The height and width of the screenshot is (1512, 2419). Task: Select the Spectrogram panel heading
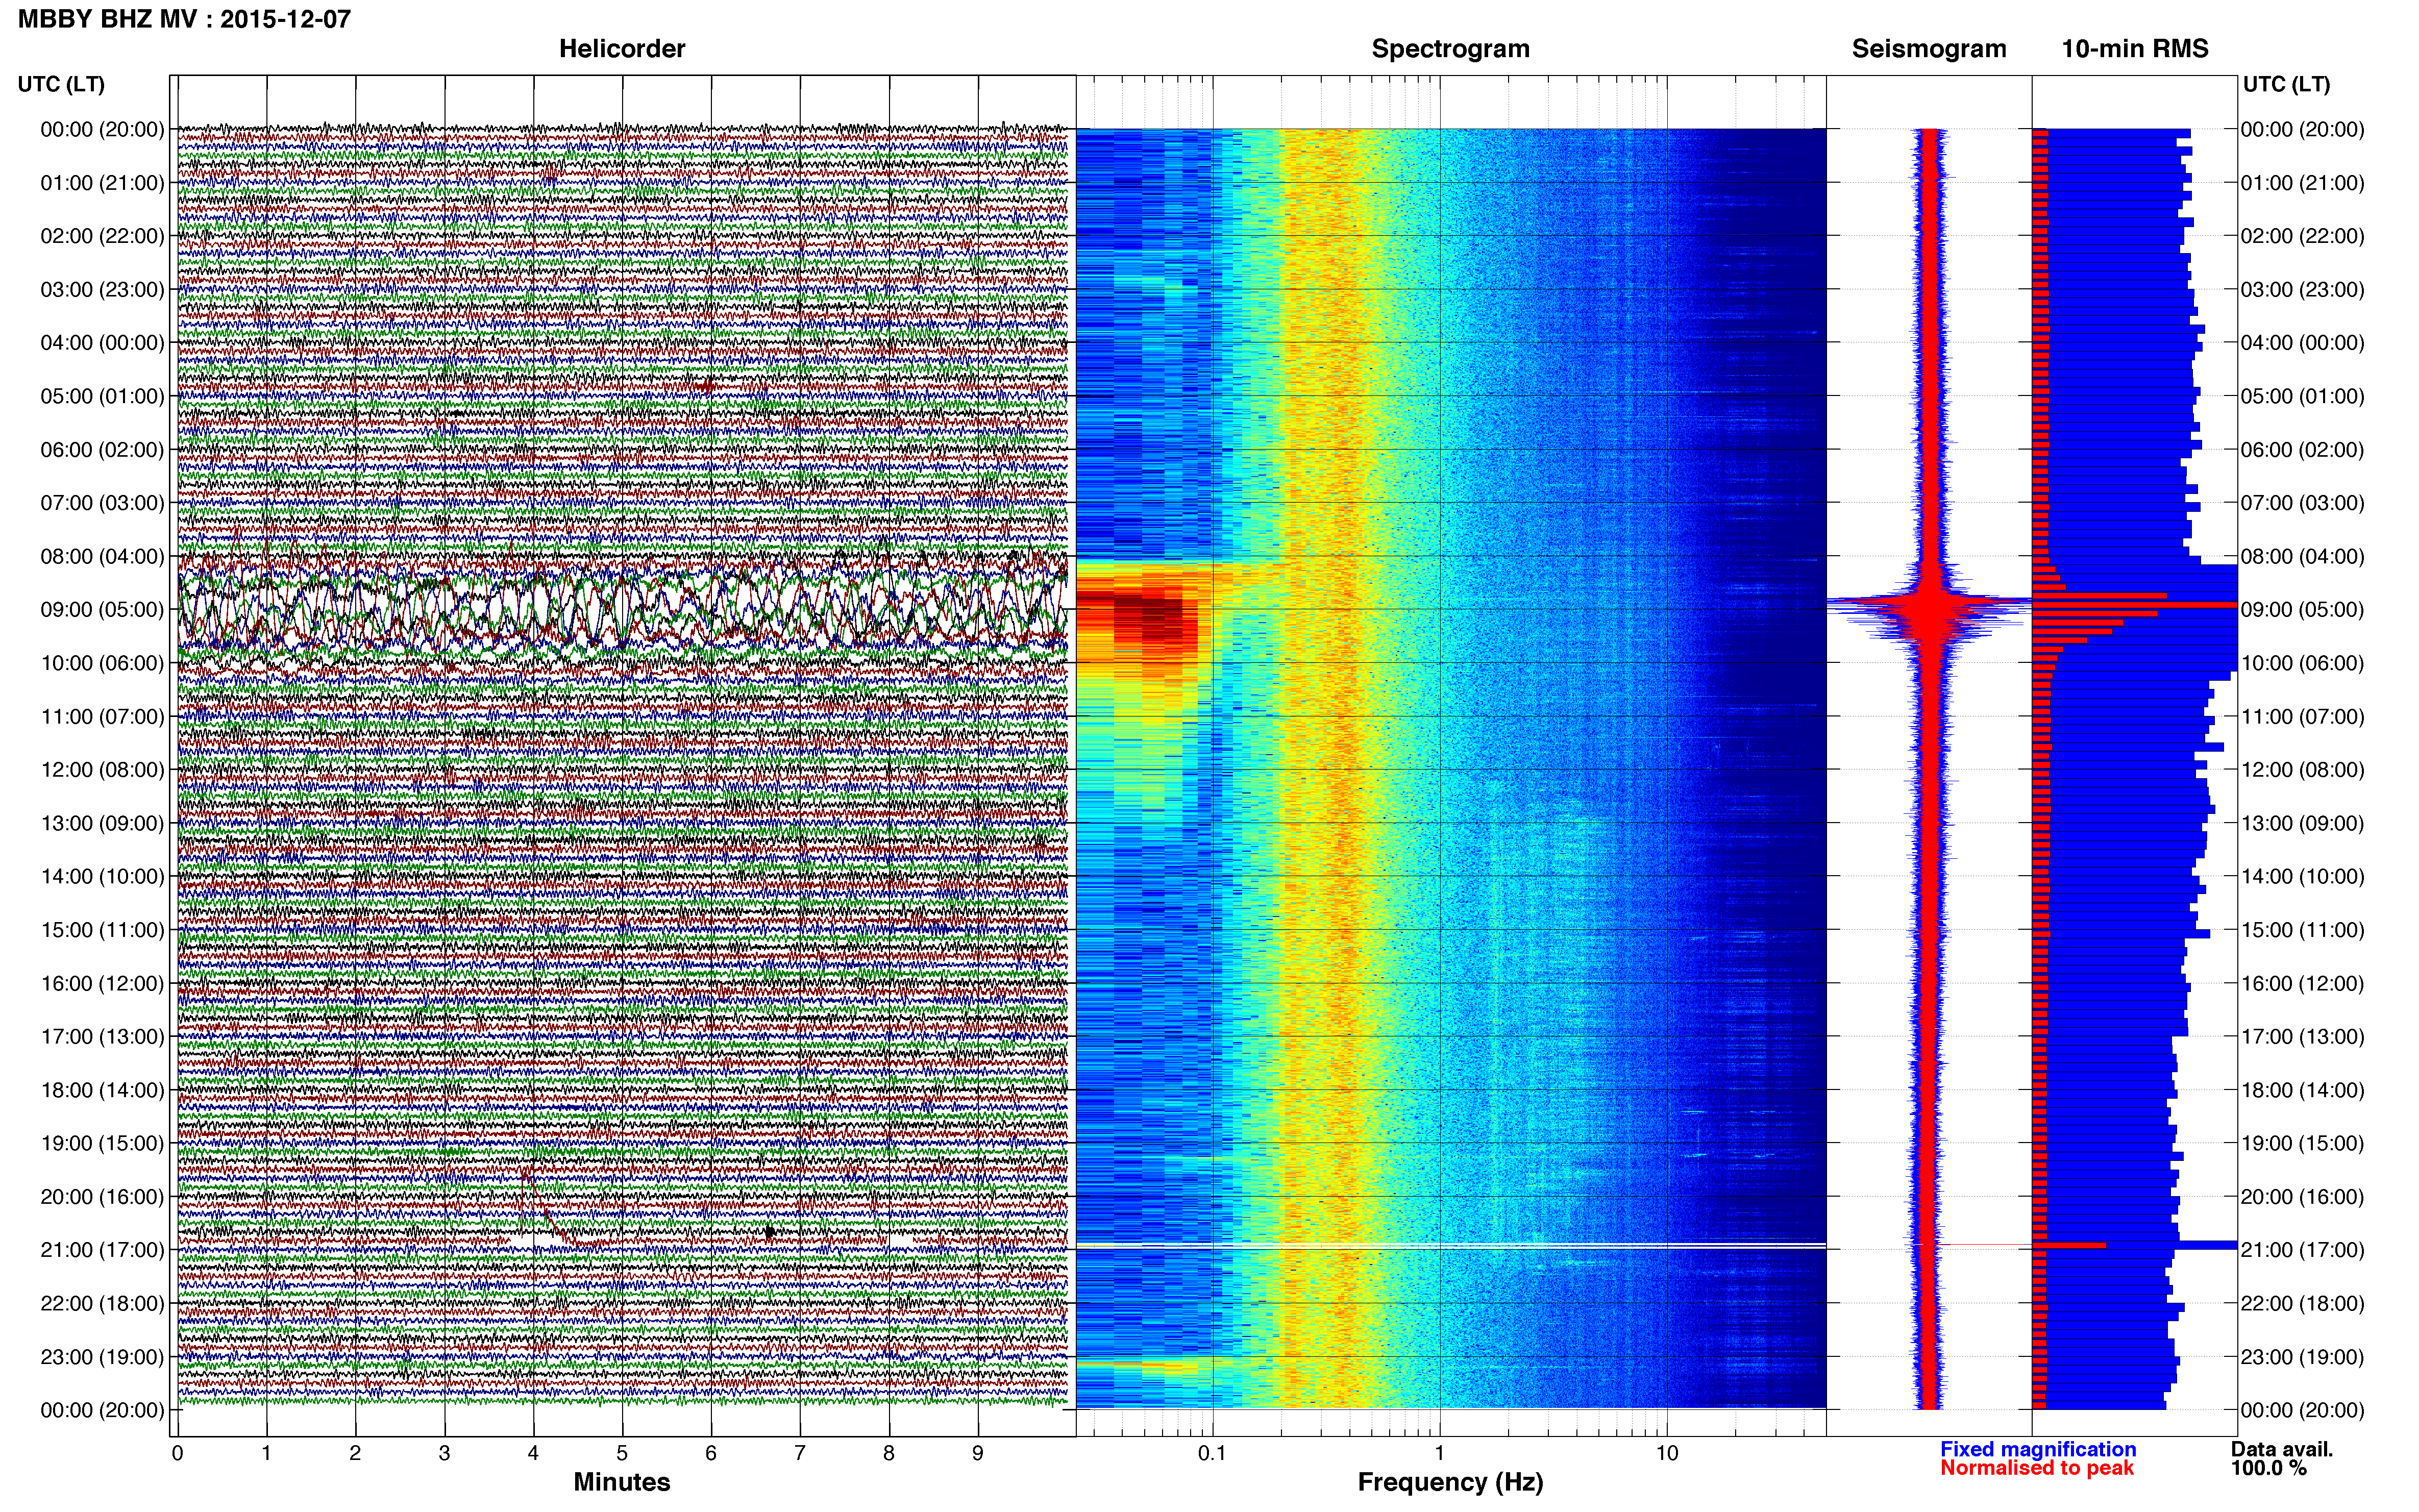[x=1450, y=49]
